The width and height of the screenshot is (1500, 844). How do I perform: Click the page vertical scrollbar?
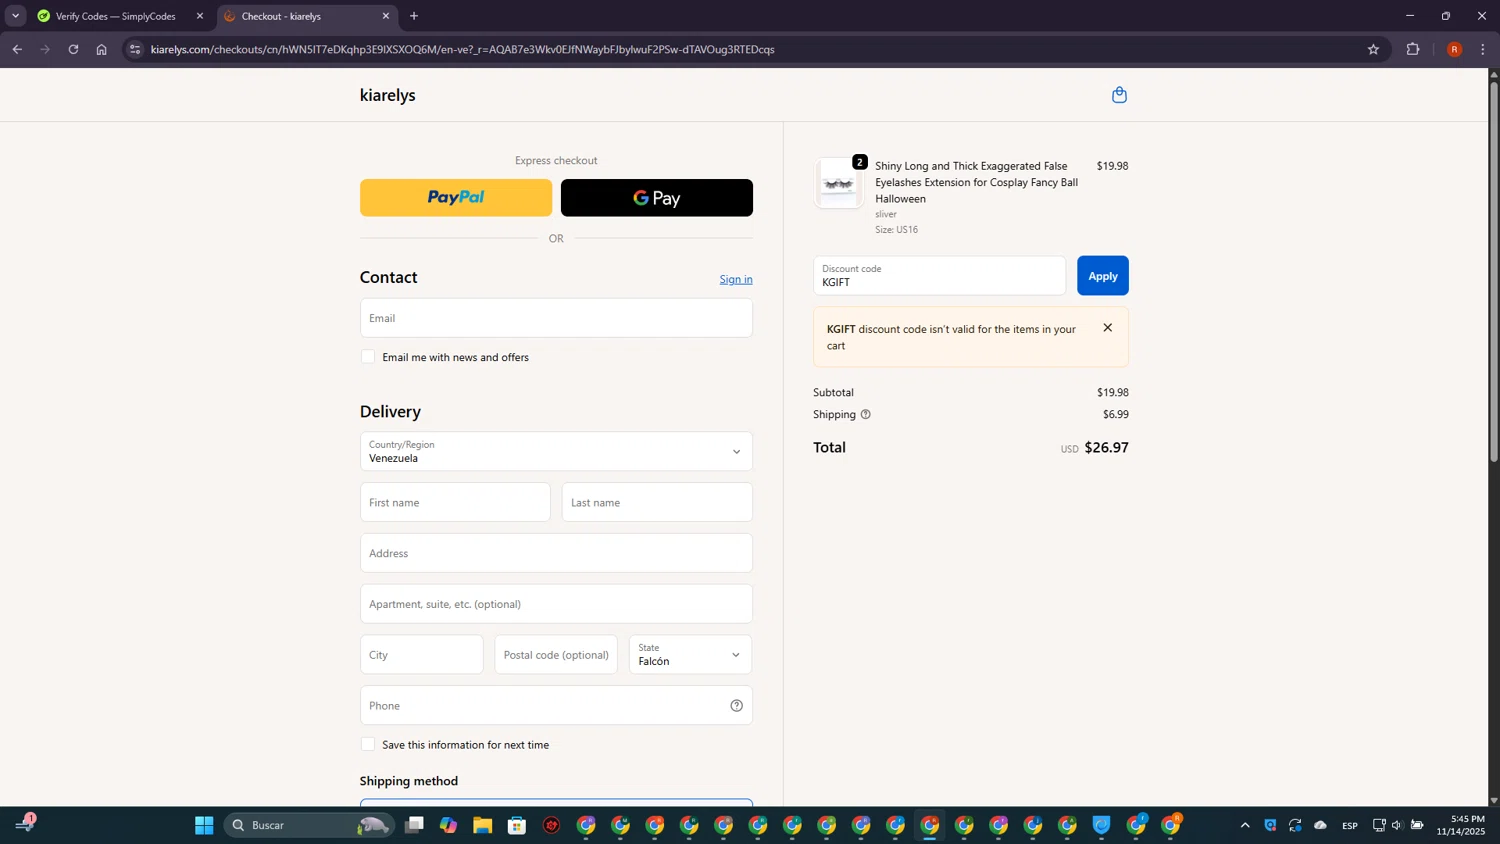(x=1494, y=270)
